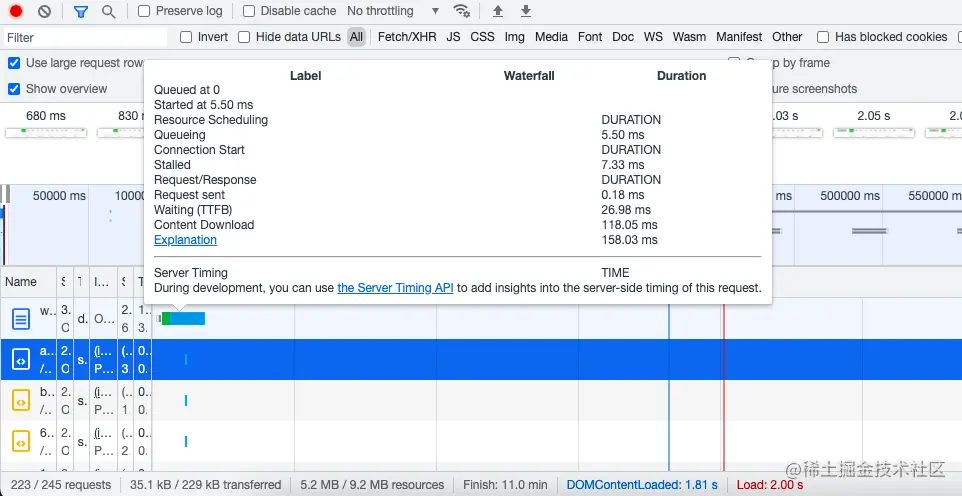Toggle the filter funnel icon
The height and width of the screenshot is (496, 962).
click(x=80, y=11)
